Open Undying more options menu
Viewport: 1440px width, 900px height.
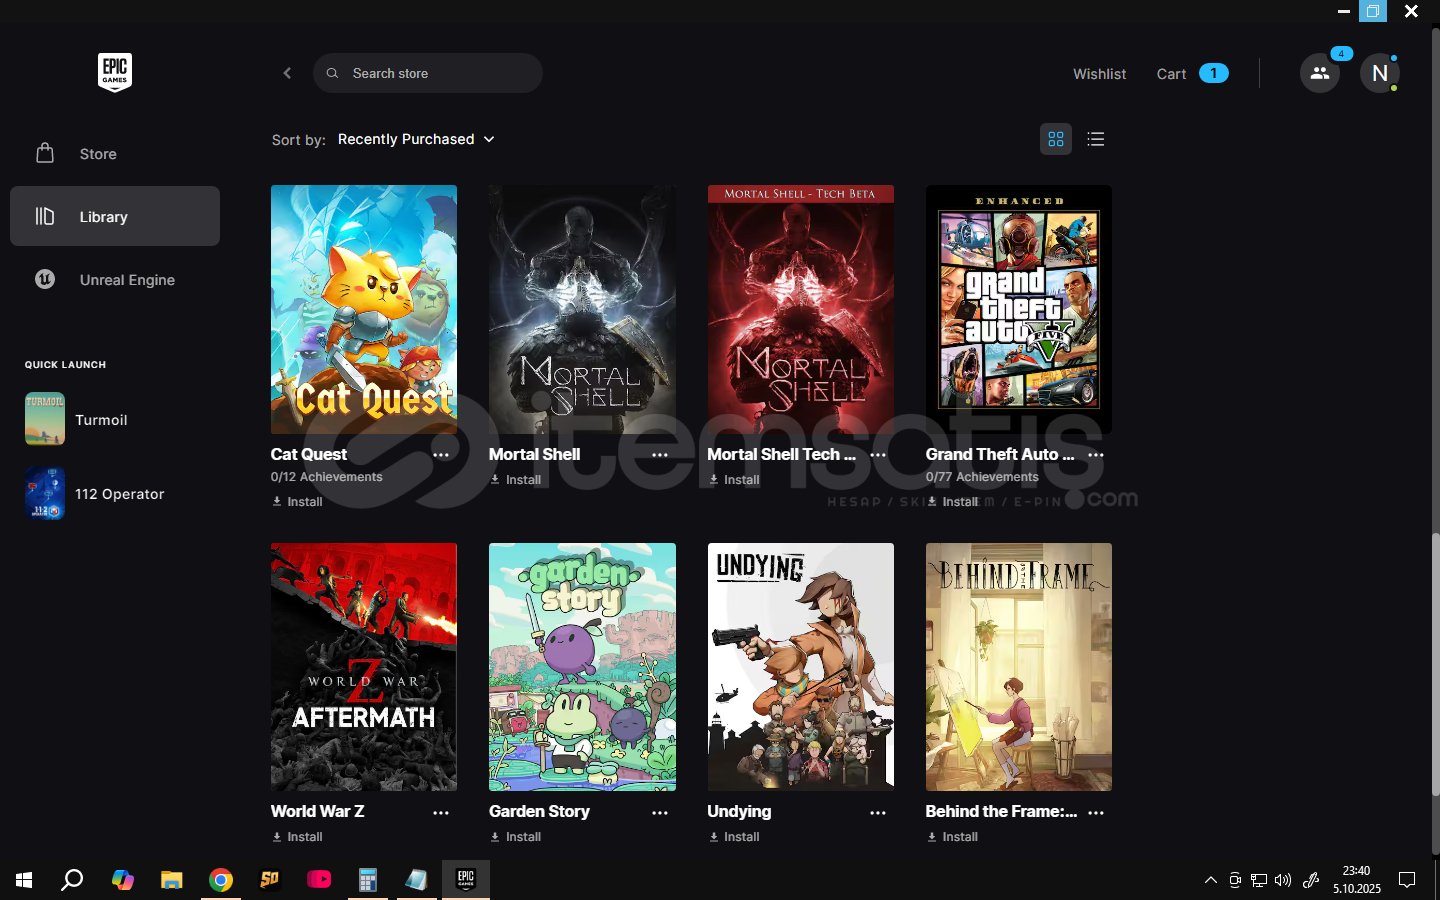[x=878, y=813]
